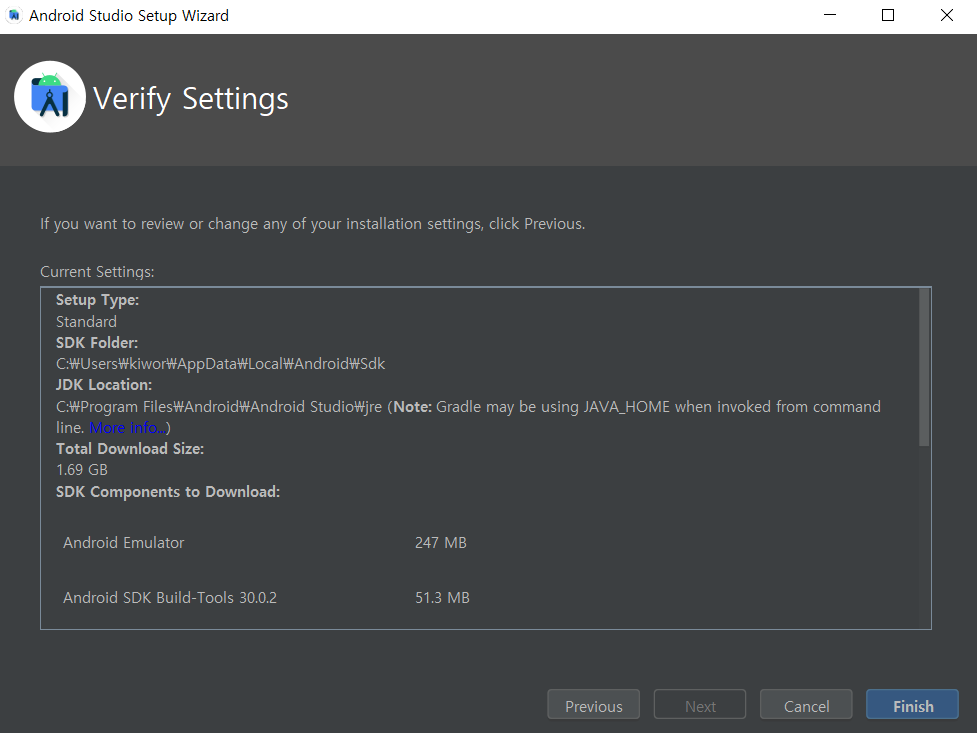The width and height of the screenshot is (977, 733).
Task: Click the Standard setup type value
Action: coord(86,322)
